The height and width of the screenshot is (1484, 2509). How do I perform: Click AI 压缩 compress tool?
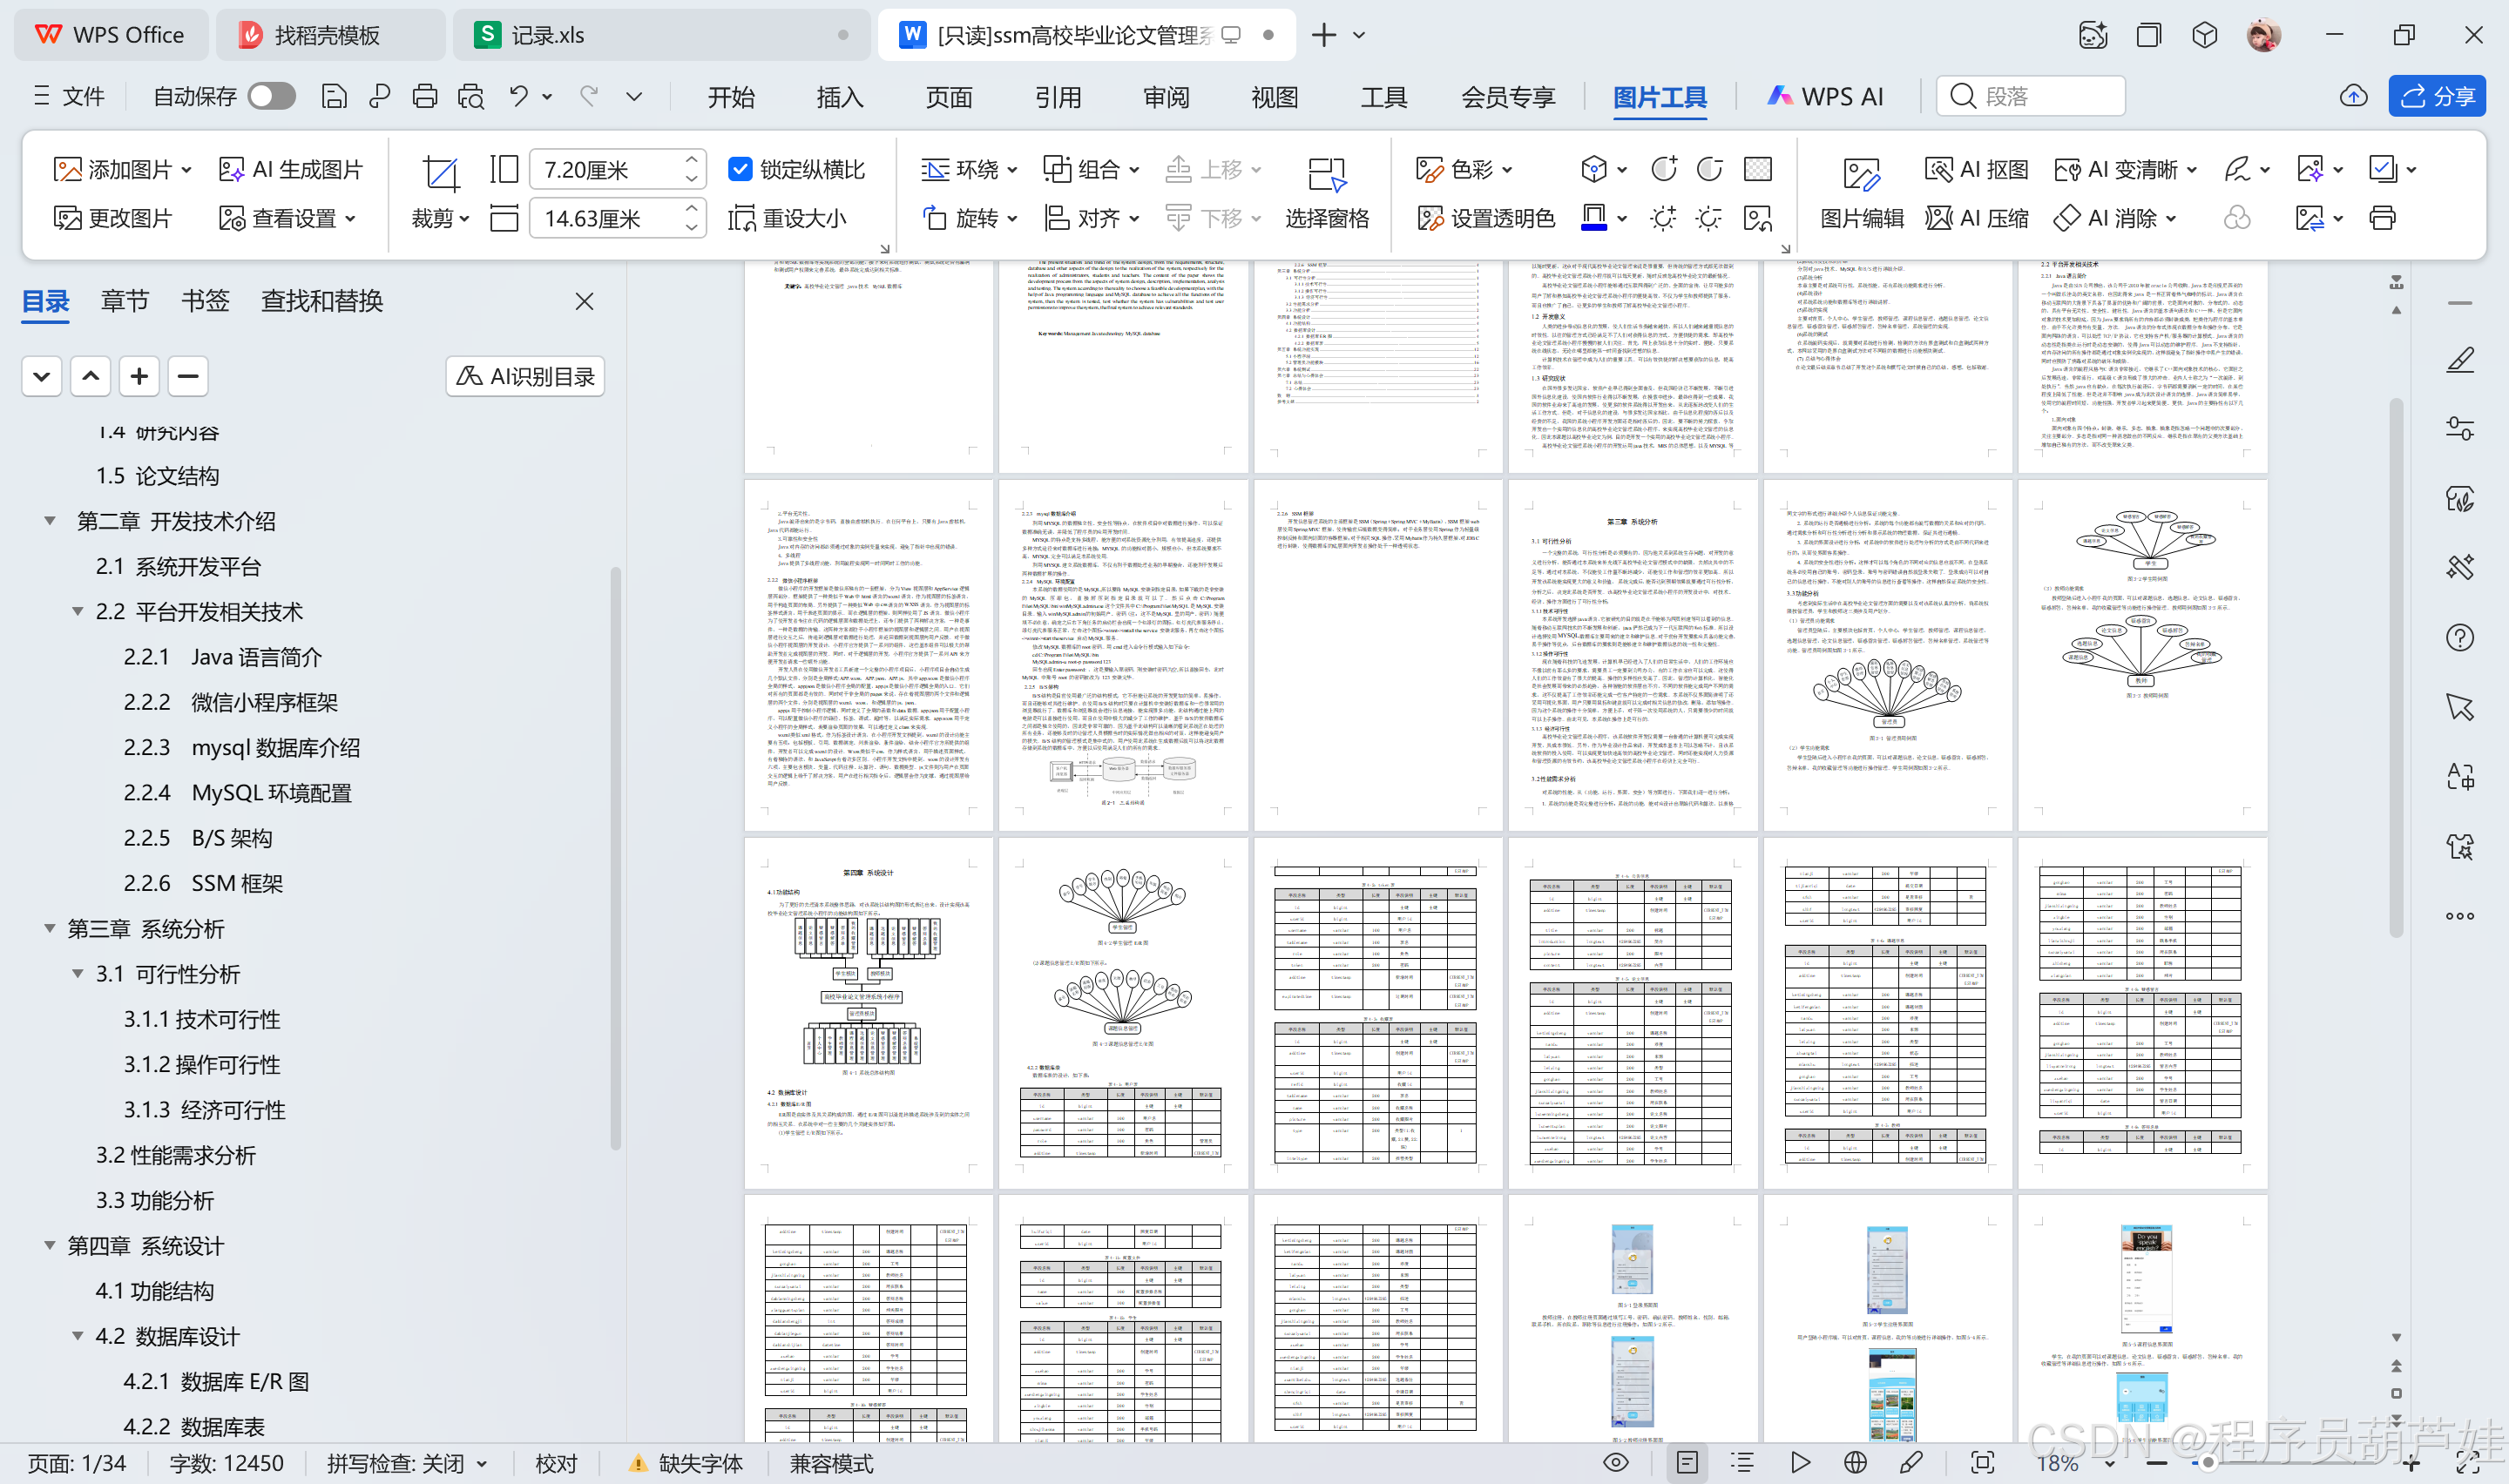pos(1976,218)
